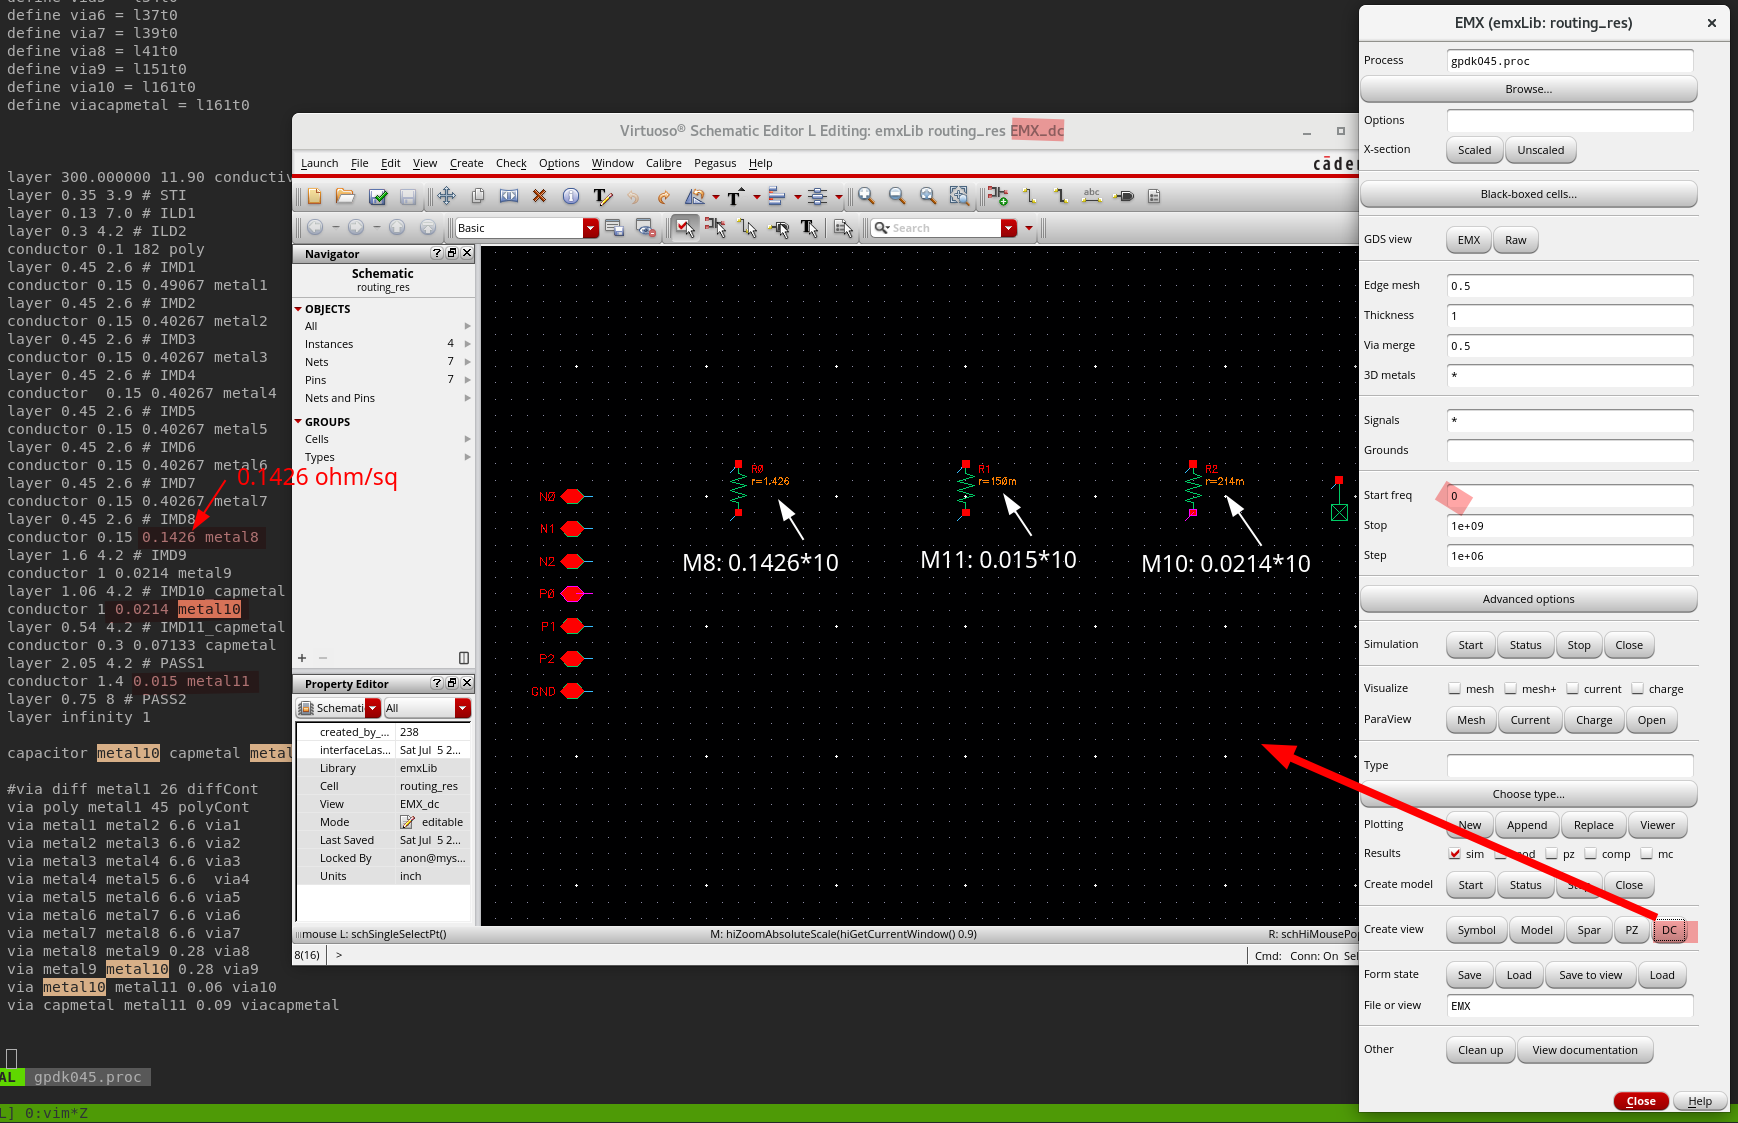The height and width of the screenshot is (1123, 1738).
Task: Click the New cellview toolbar icon
Action: click(x=314, y=196)
